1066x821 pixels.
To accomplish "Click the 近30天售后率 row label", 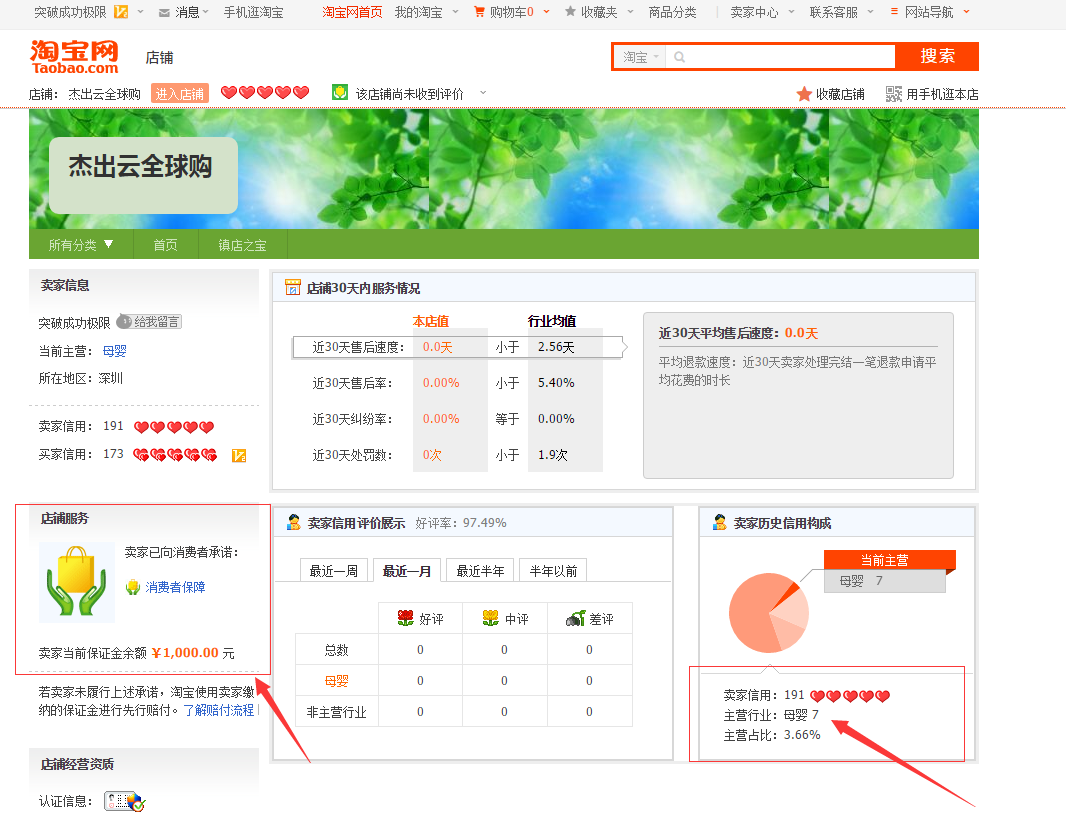I will tap(353, 383).
